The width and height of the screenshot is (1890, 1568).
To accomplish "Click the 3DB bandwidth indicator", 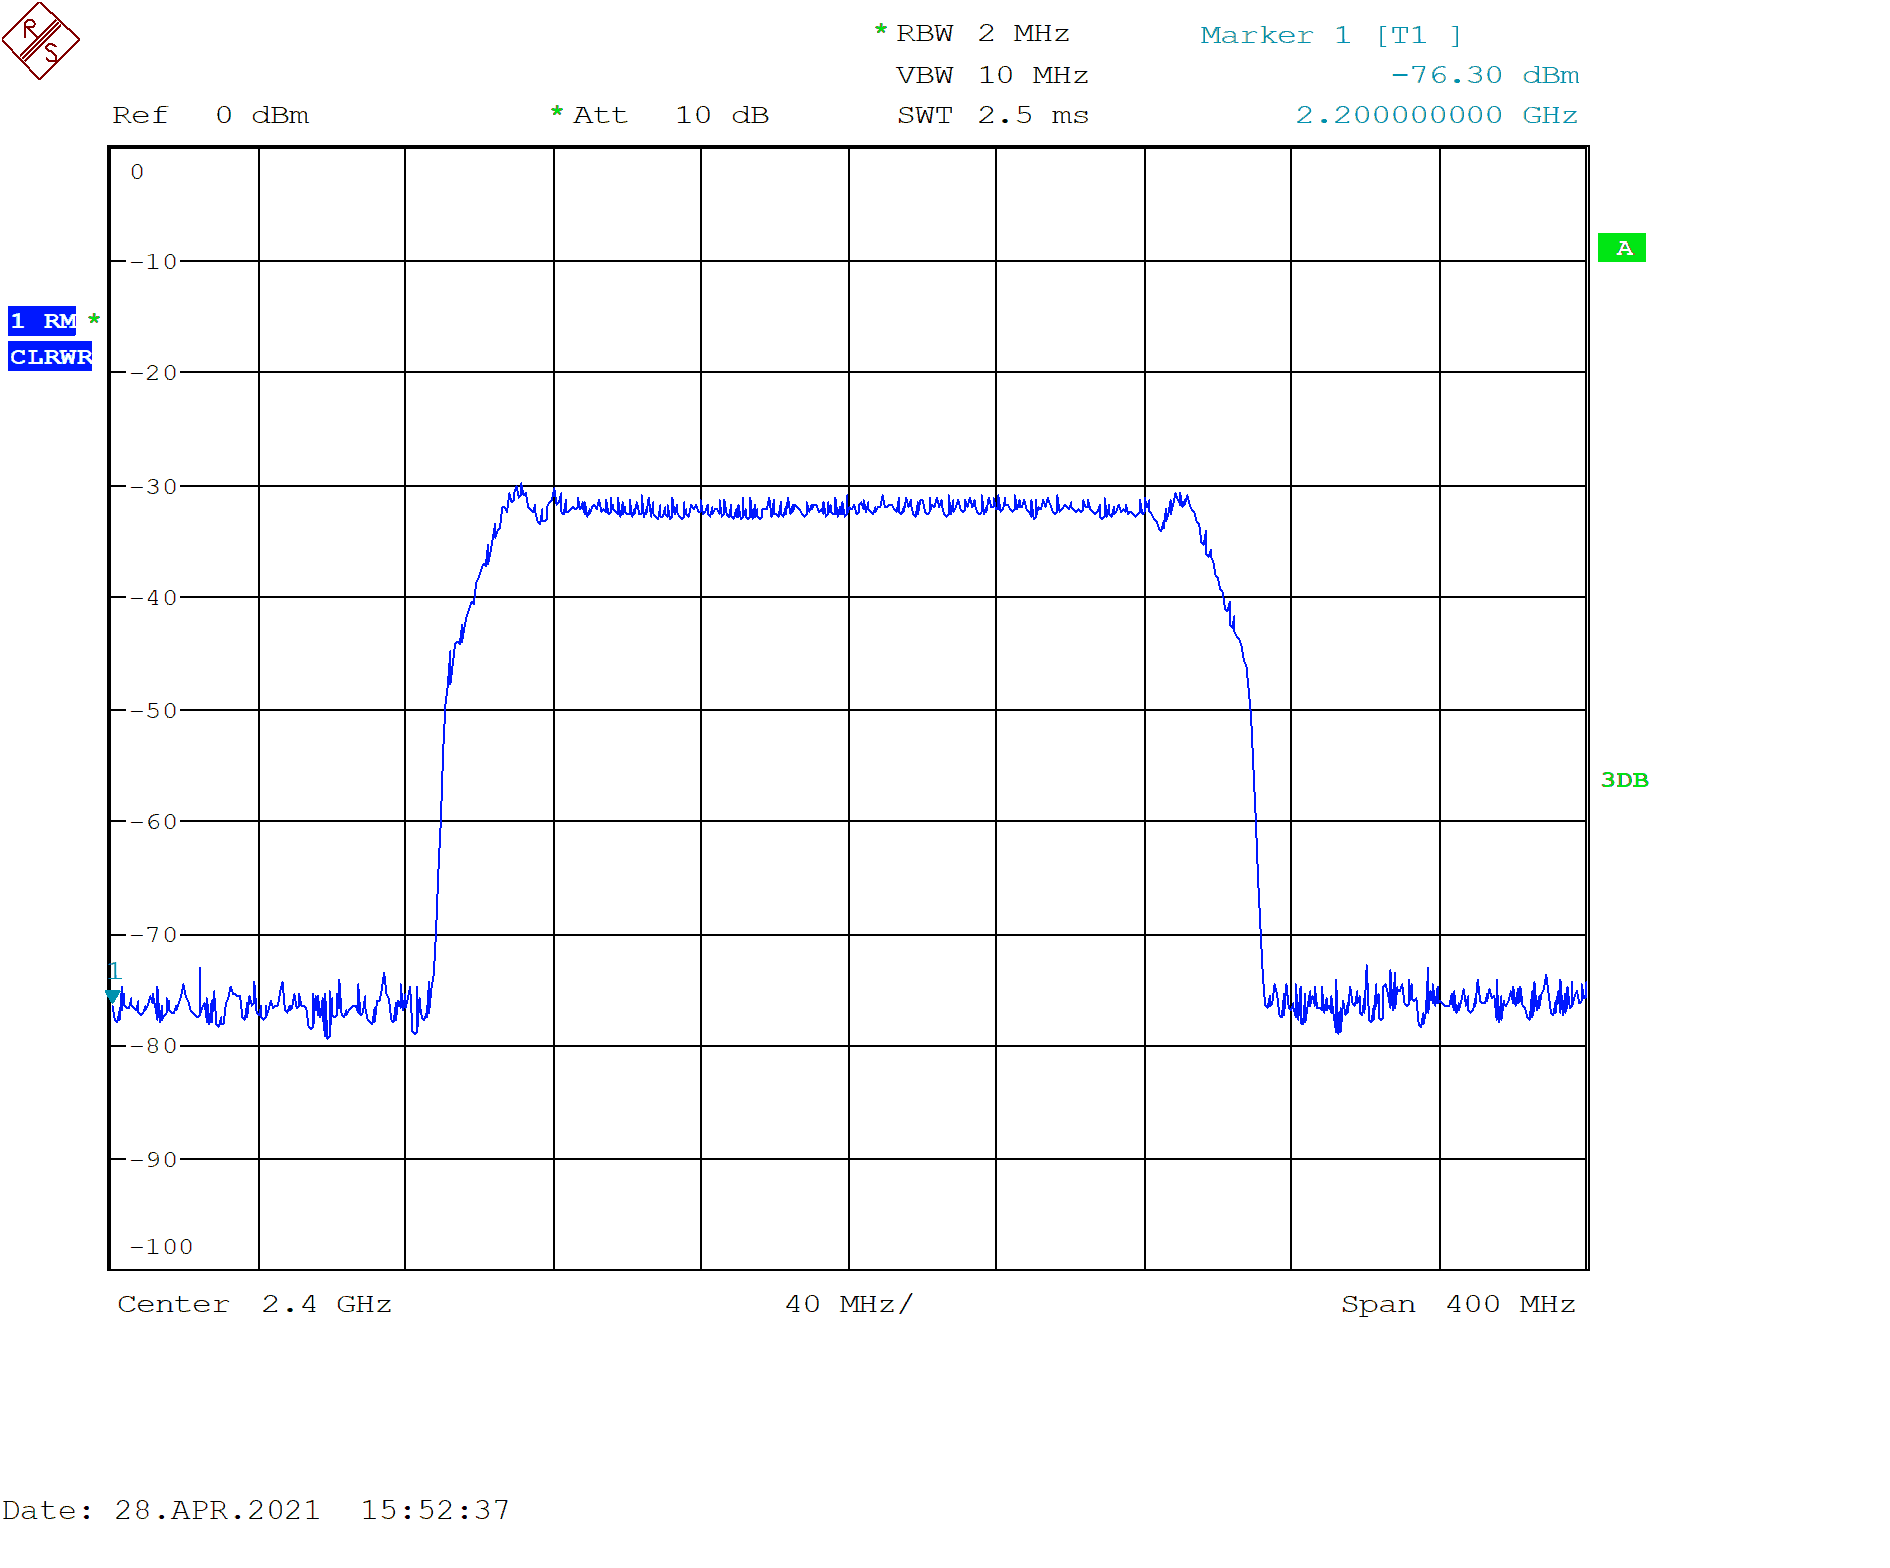I will (1627, 781).
